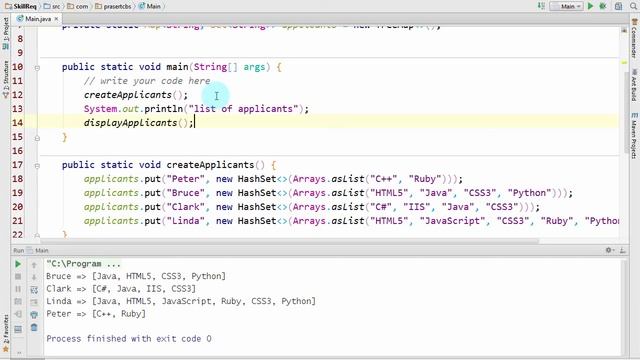Click the Make Project build icon
The width and height of the screenshot is (640, 360).
coord(541,6)
